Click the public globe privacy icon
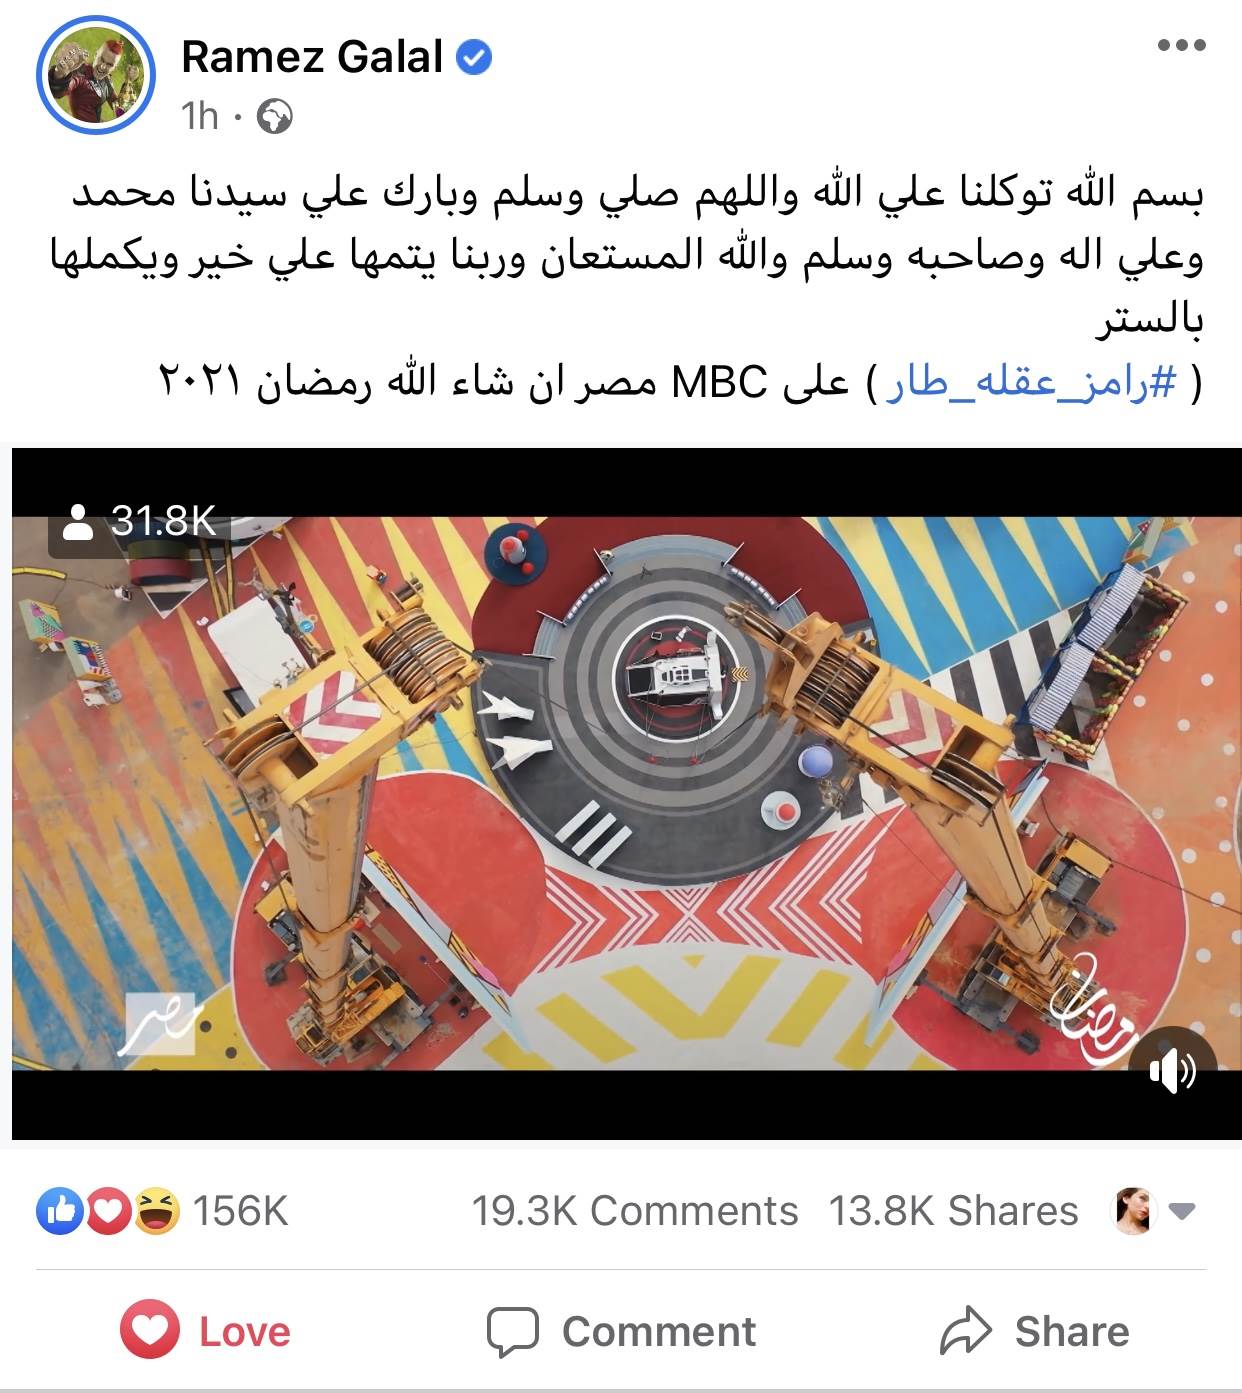This screenshot has height=1393, width=1242. [x=274, y=117]
